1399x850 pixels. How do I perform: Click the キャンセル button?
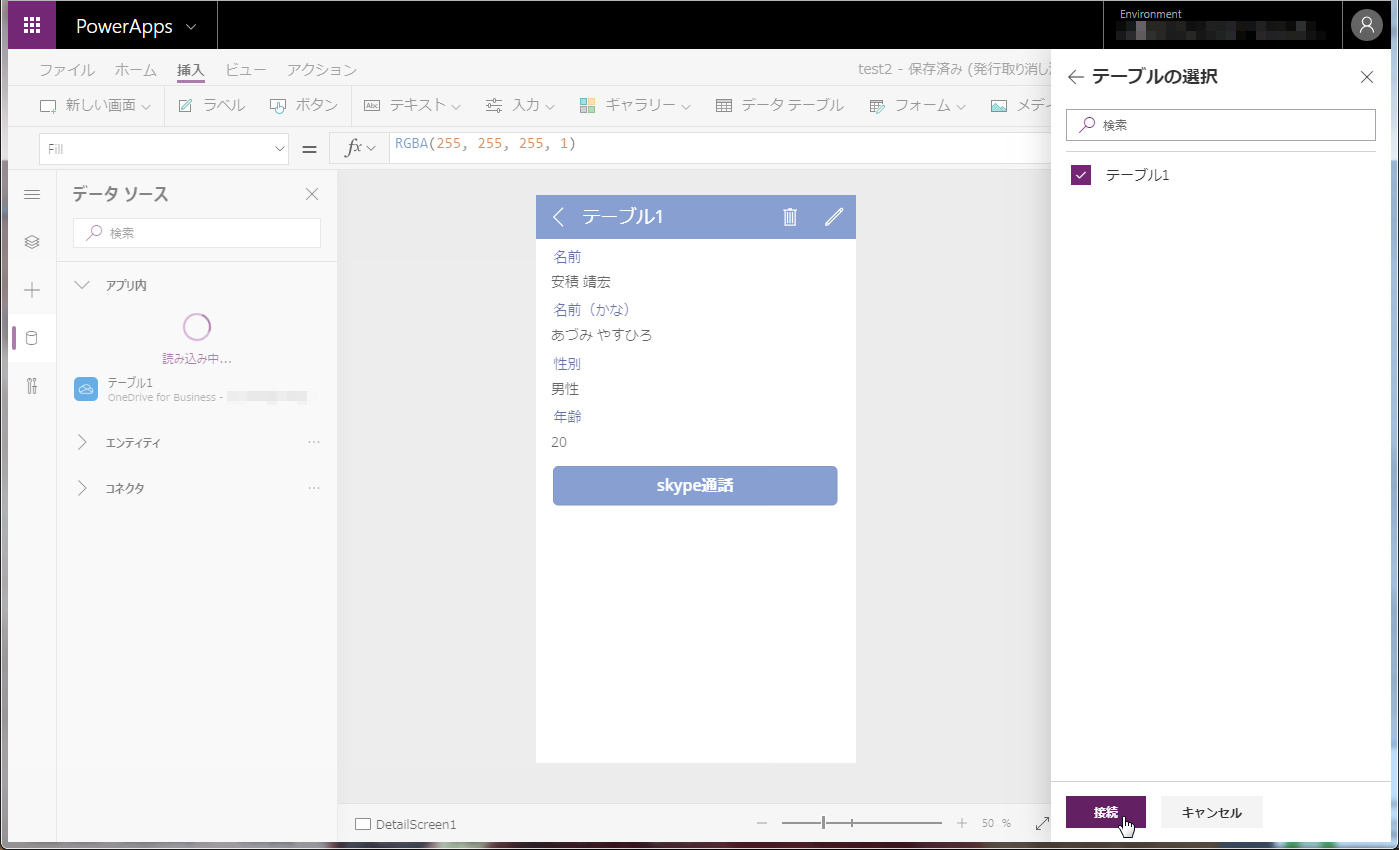click(x=1212, y=812)
